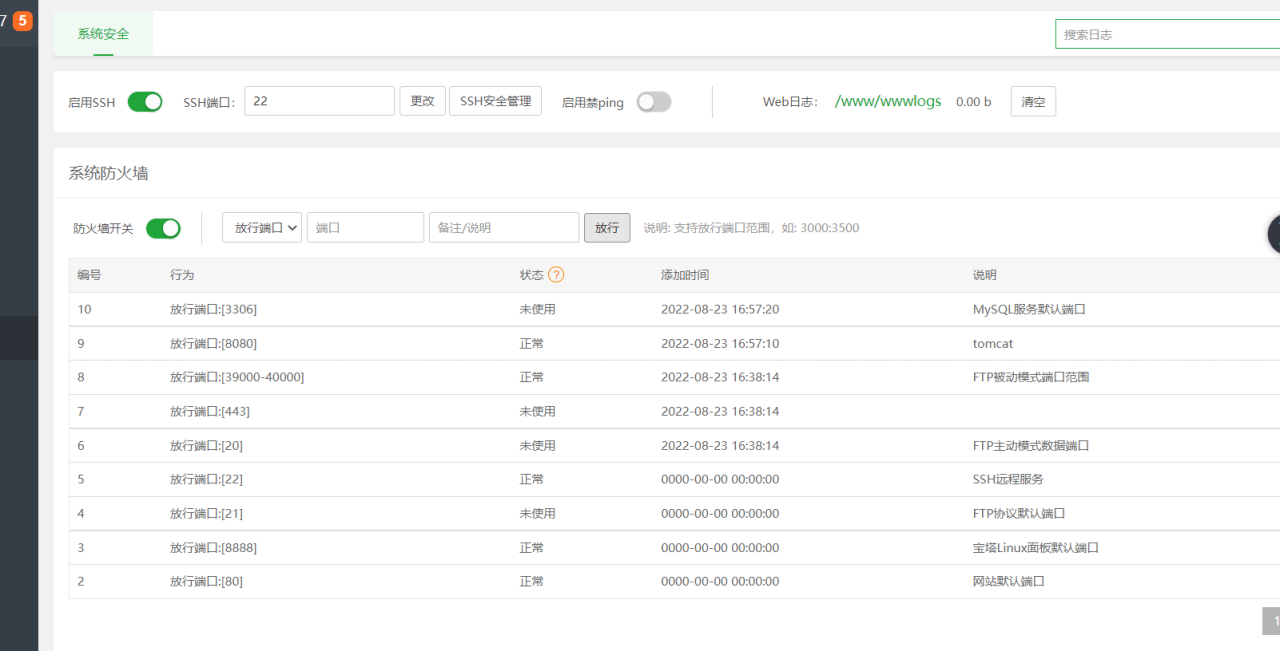
Task: Click the 端口 input field
Action: click(x=365, y=228)
